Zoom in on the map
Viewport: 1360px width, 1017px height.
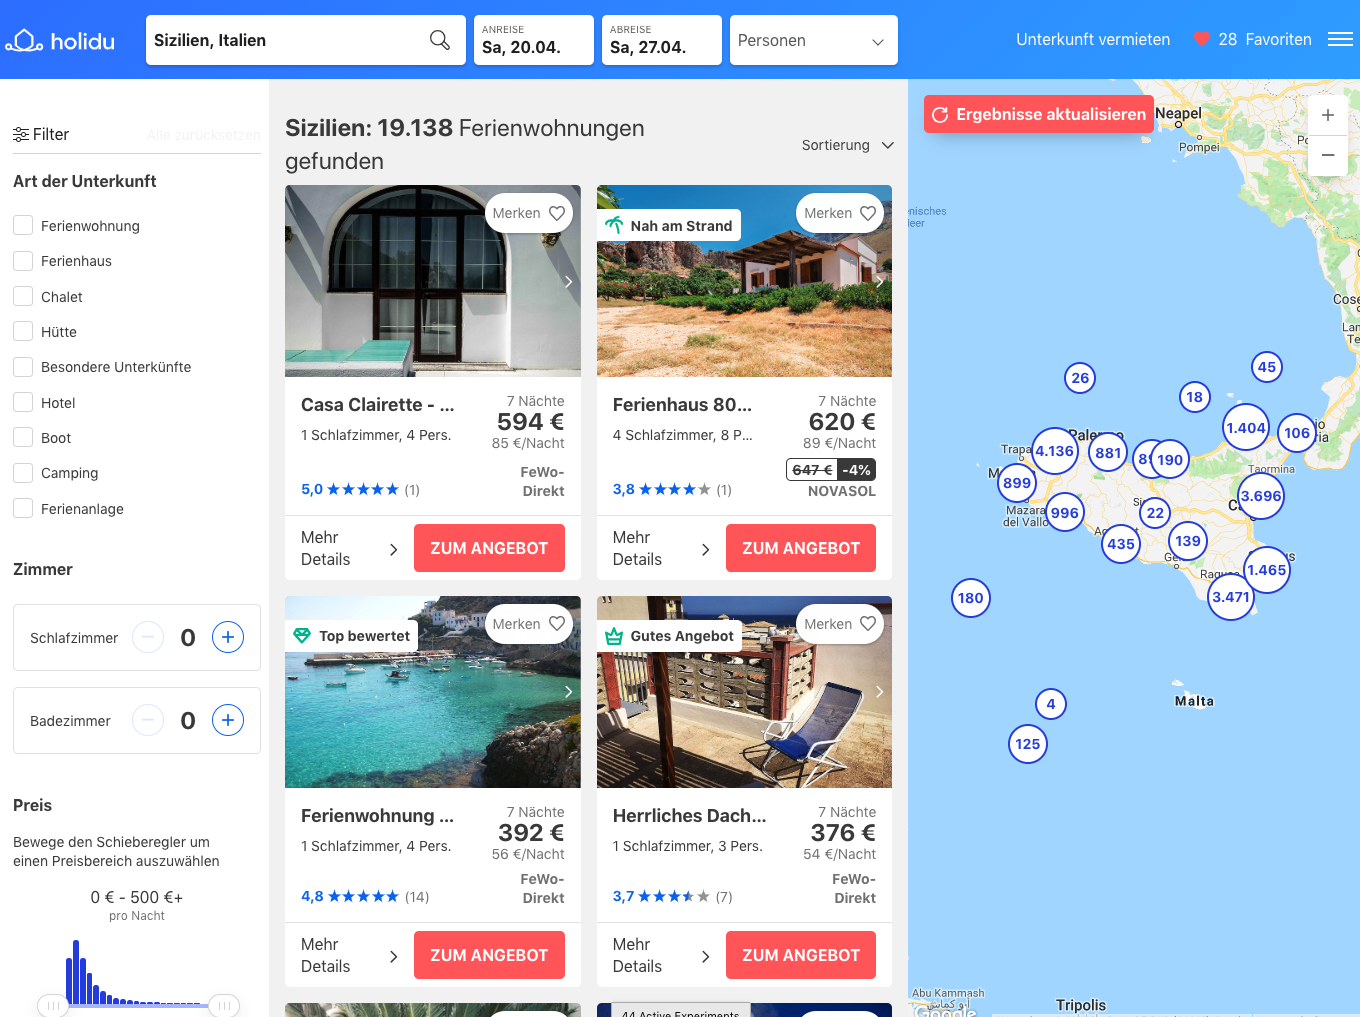point(1327,115)
